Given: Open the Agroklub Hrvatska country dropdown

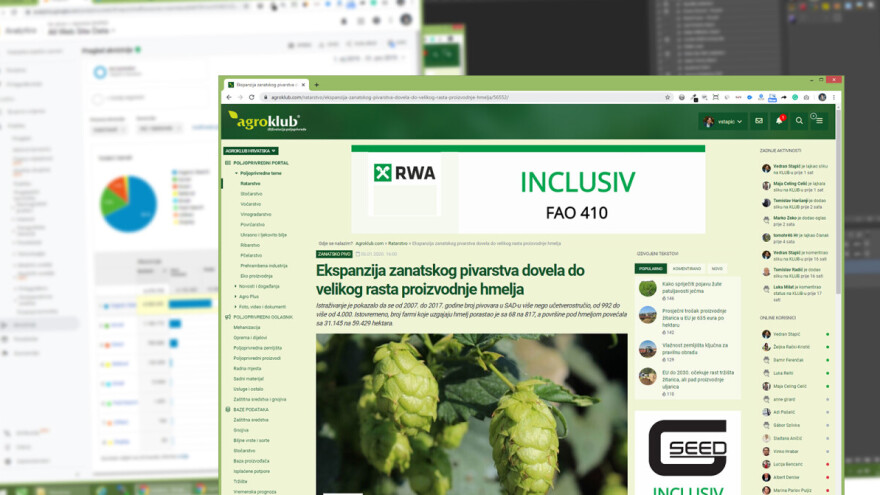Looking at the screenshot, I should click(250, 151).
